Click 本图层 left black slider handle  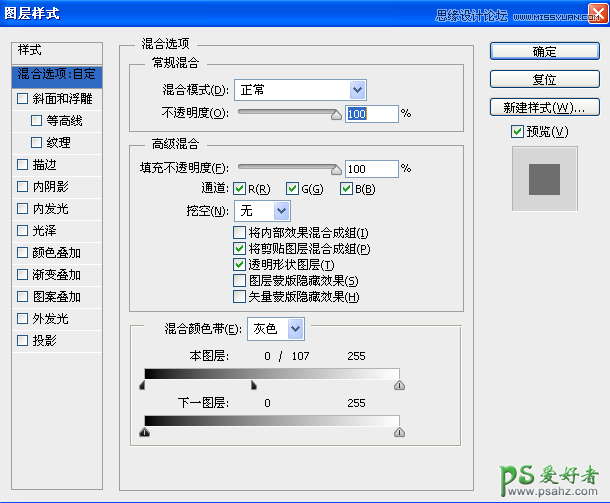click(x=142, y=385)
